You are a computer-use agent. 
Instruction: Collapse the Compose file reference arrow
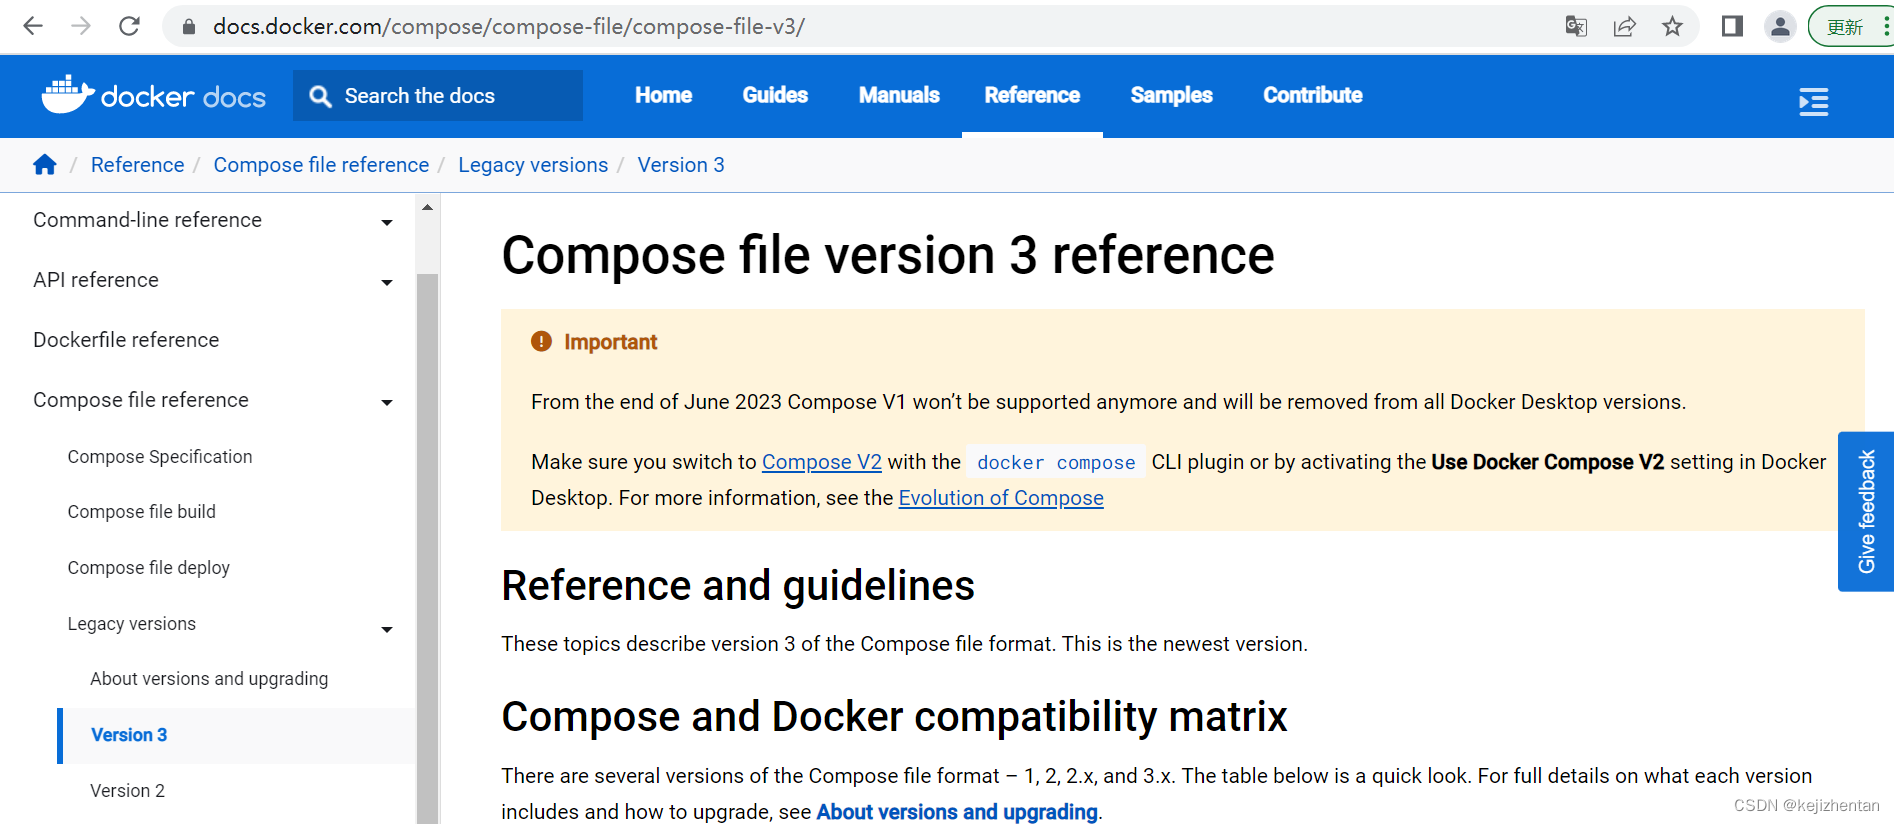[387, 403]
